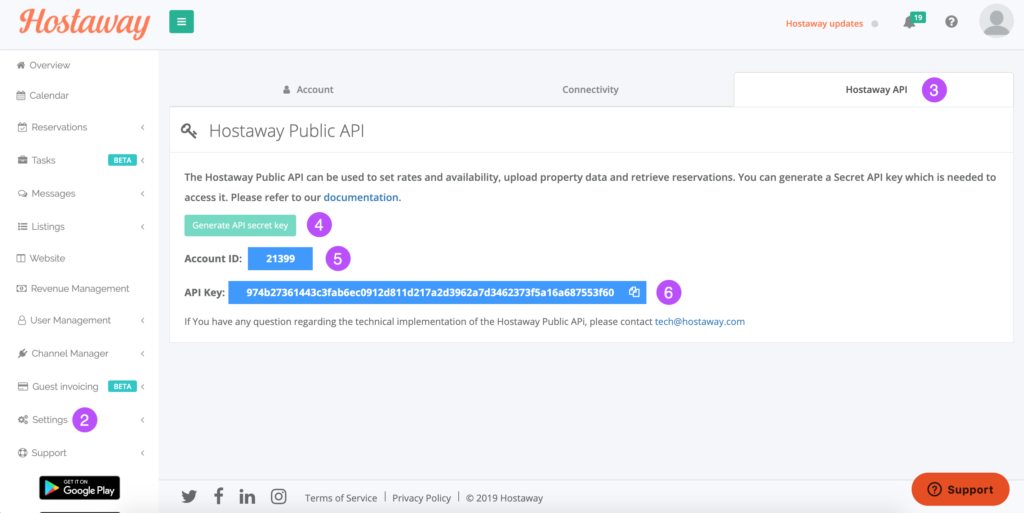
Task: Click the BETA badge next to Tasks
Action: (x=122, y=160)
